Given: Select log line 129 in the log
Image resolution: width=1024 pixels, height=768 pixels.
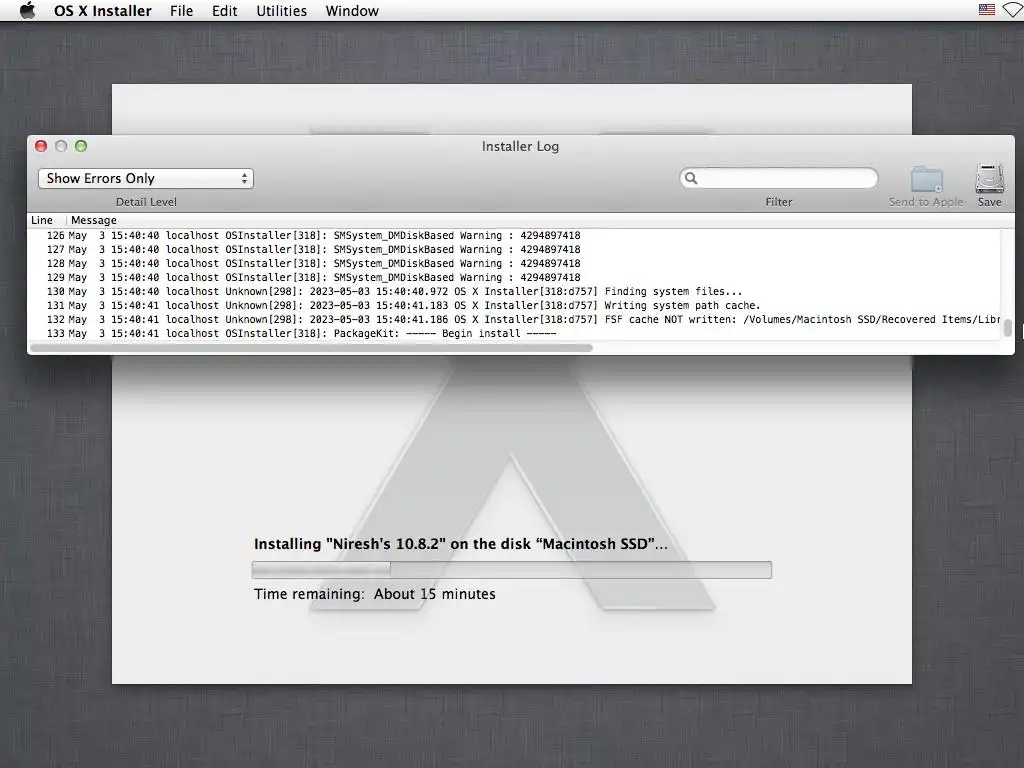Looking at the screenshot, I should [514, 278].
